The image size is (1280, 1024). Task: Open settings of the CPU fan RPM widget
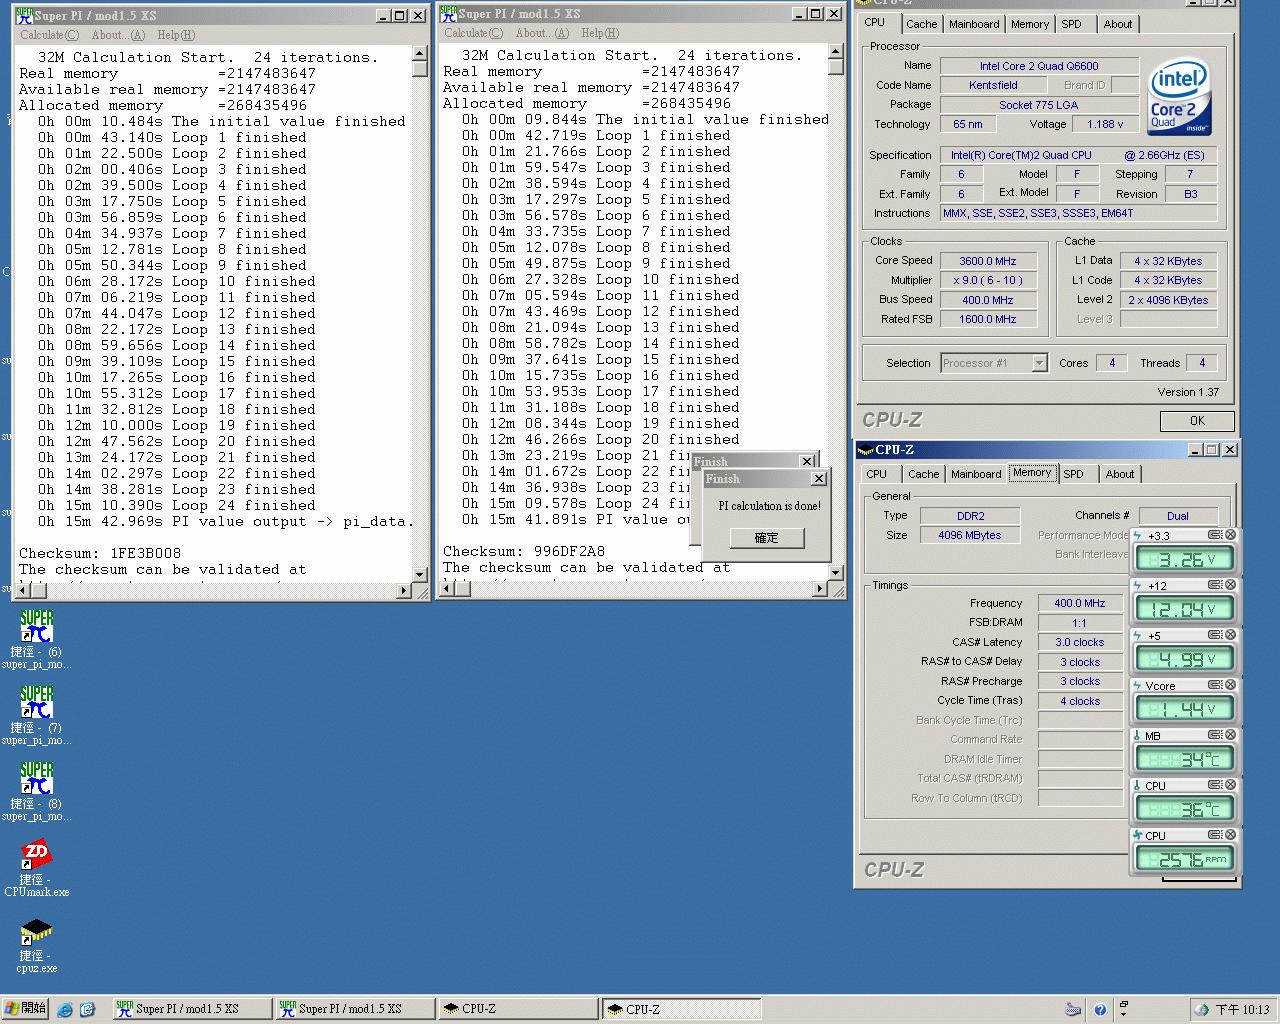coord(1215,835)
